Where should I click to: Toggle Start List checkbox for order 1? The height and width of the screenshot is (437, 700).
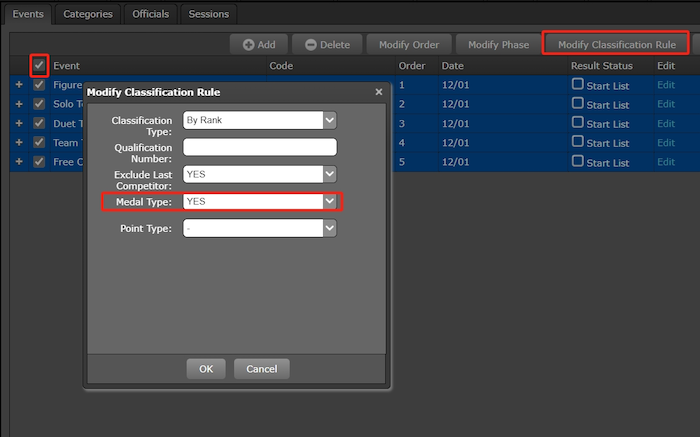577,84
